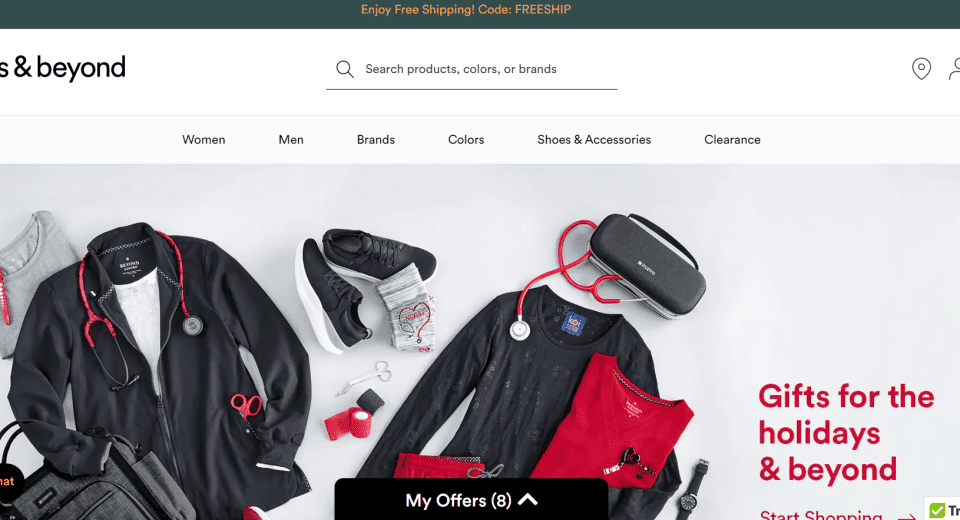Click the search magnifying glass icon
Image resolution: width=960 pixels, height=520 pixels.
click(345, 69)
